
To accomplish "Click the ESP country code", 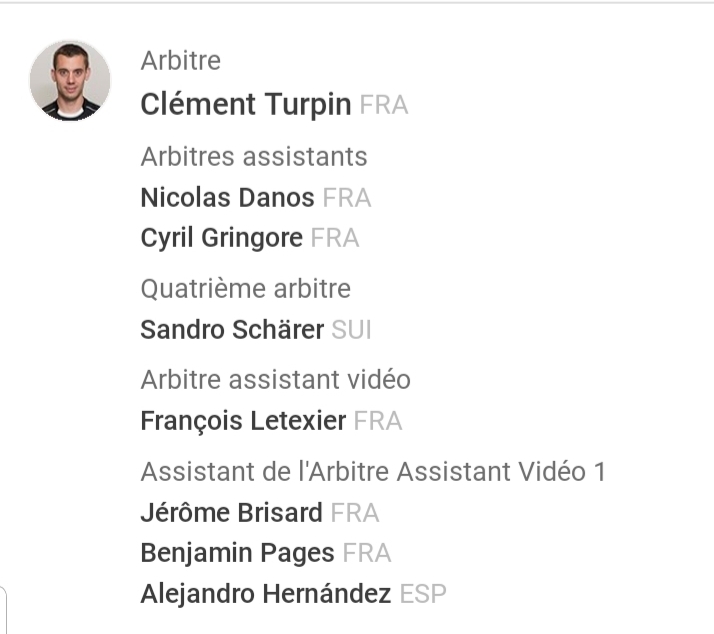I will 422,594.
